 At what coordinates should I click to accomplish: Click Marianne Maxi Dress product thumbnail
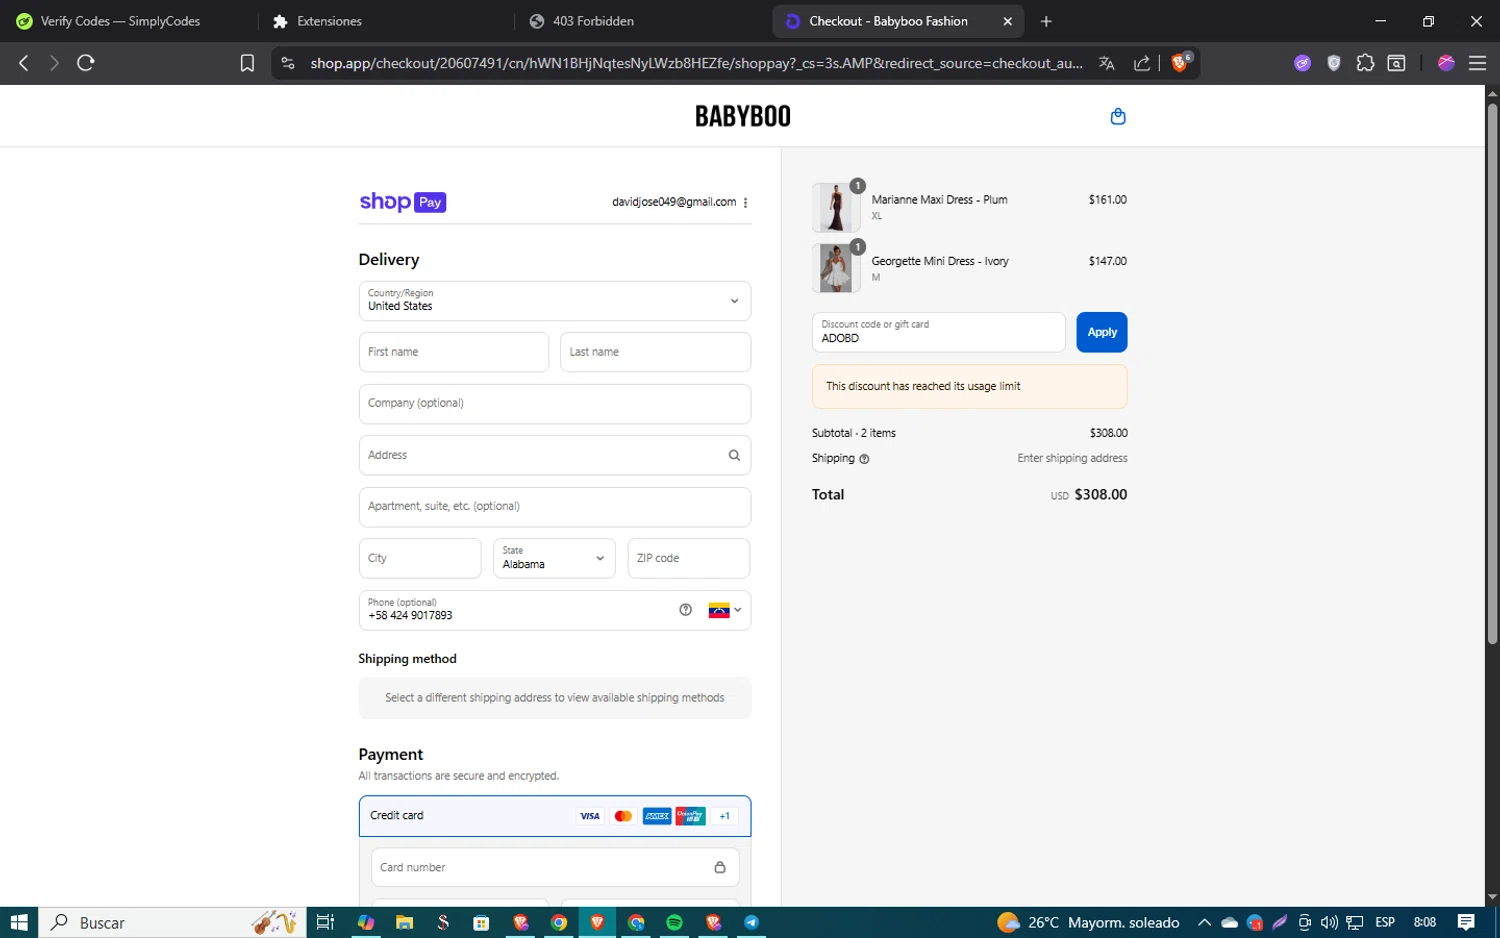click(836, 208)
